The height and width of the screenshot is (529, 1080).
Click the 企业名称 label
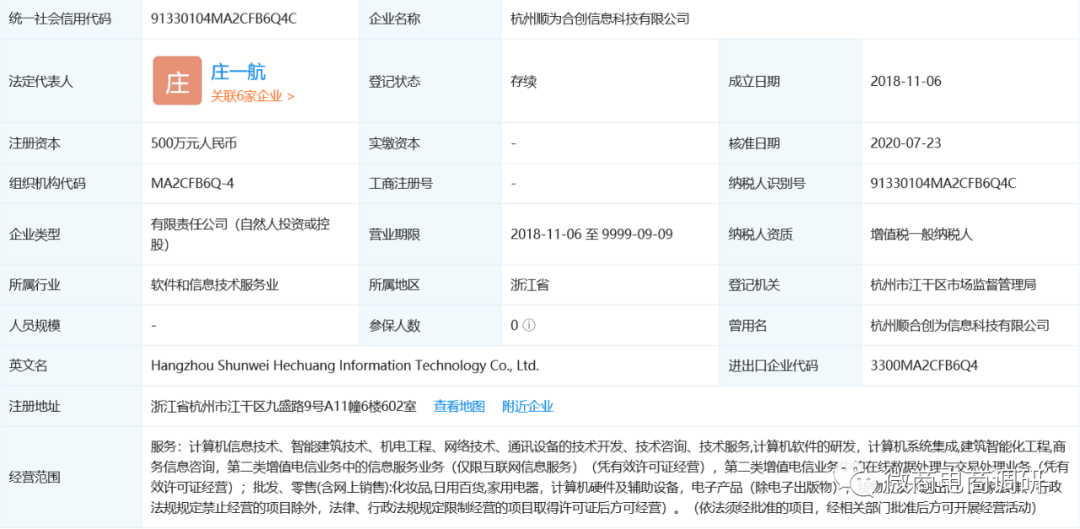point(395,19)
